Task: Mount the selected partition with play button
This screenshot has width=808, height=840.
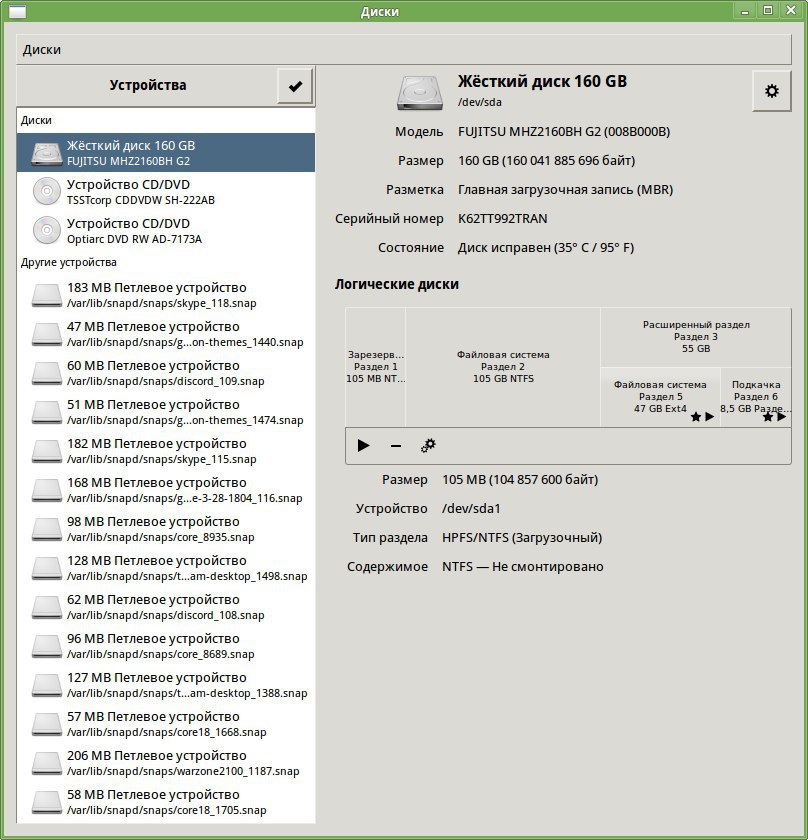Action: click(x=363, y=446)
